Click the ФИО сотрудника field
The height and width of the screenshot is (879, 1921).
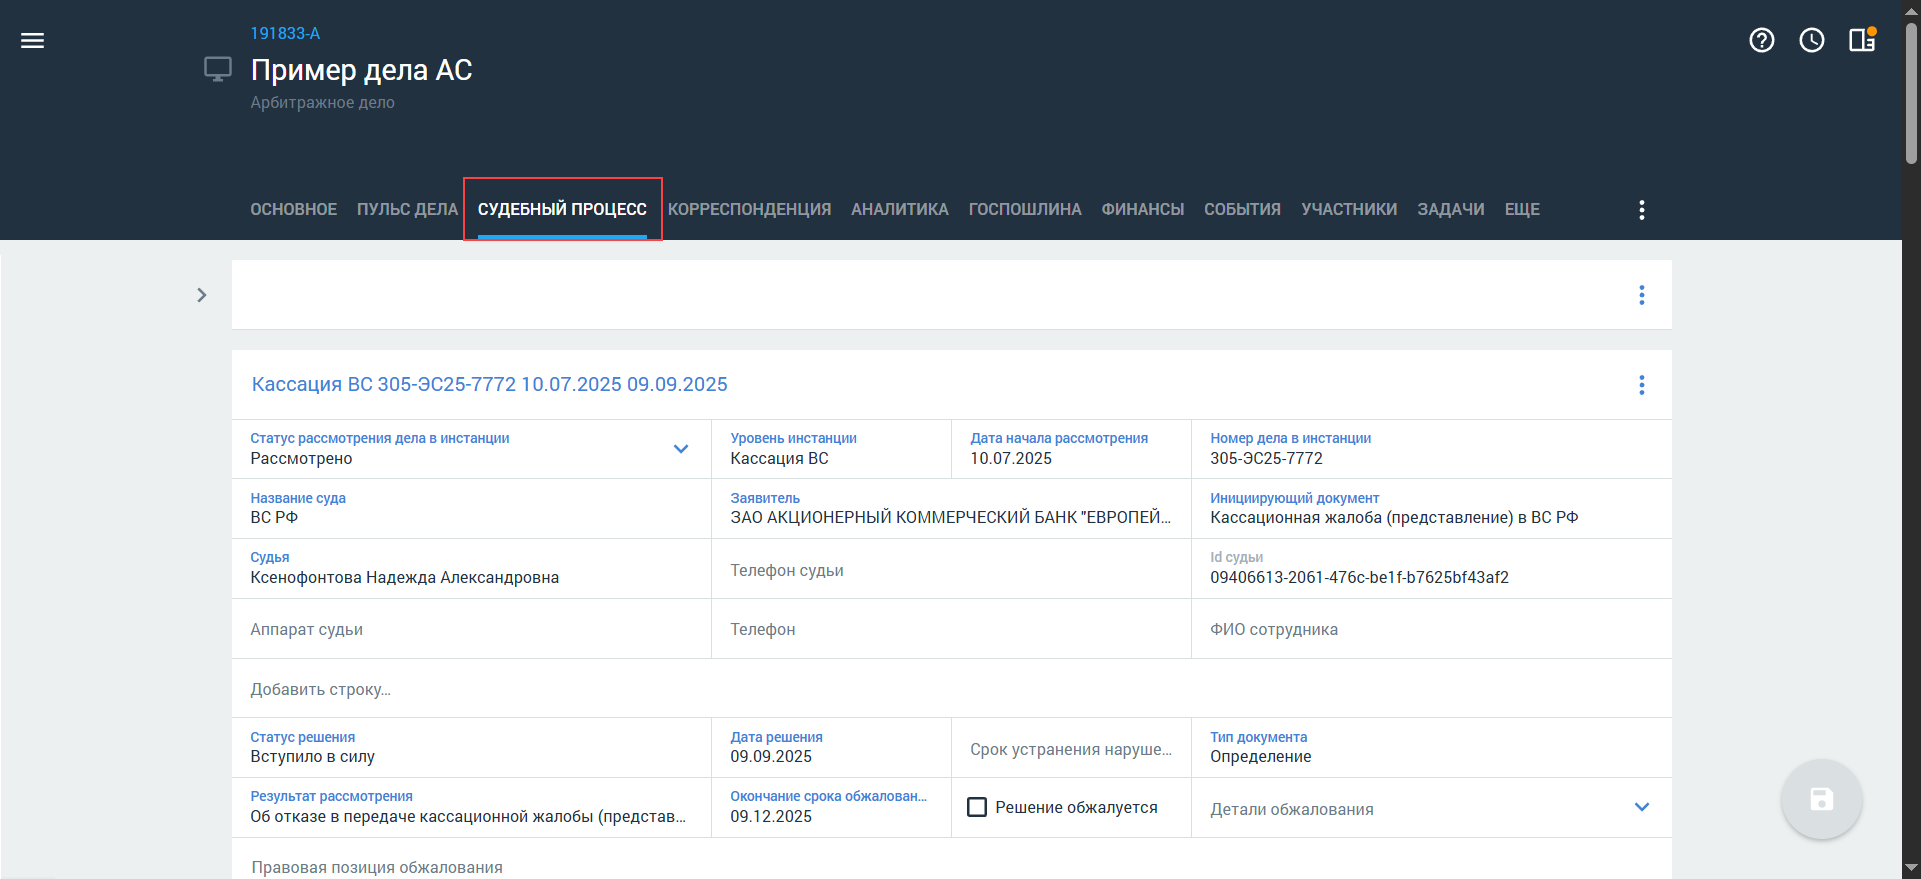1431,629
